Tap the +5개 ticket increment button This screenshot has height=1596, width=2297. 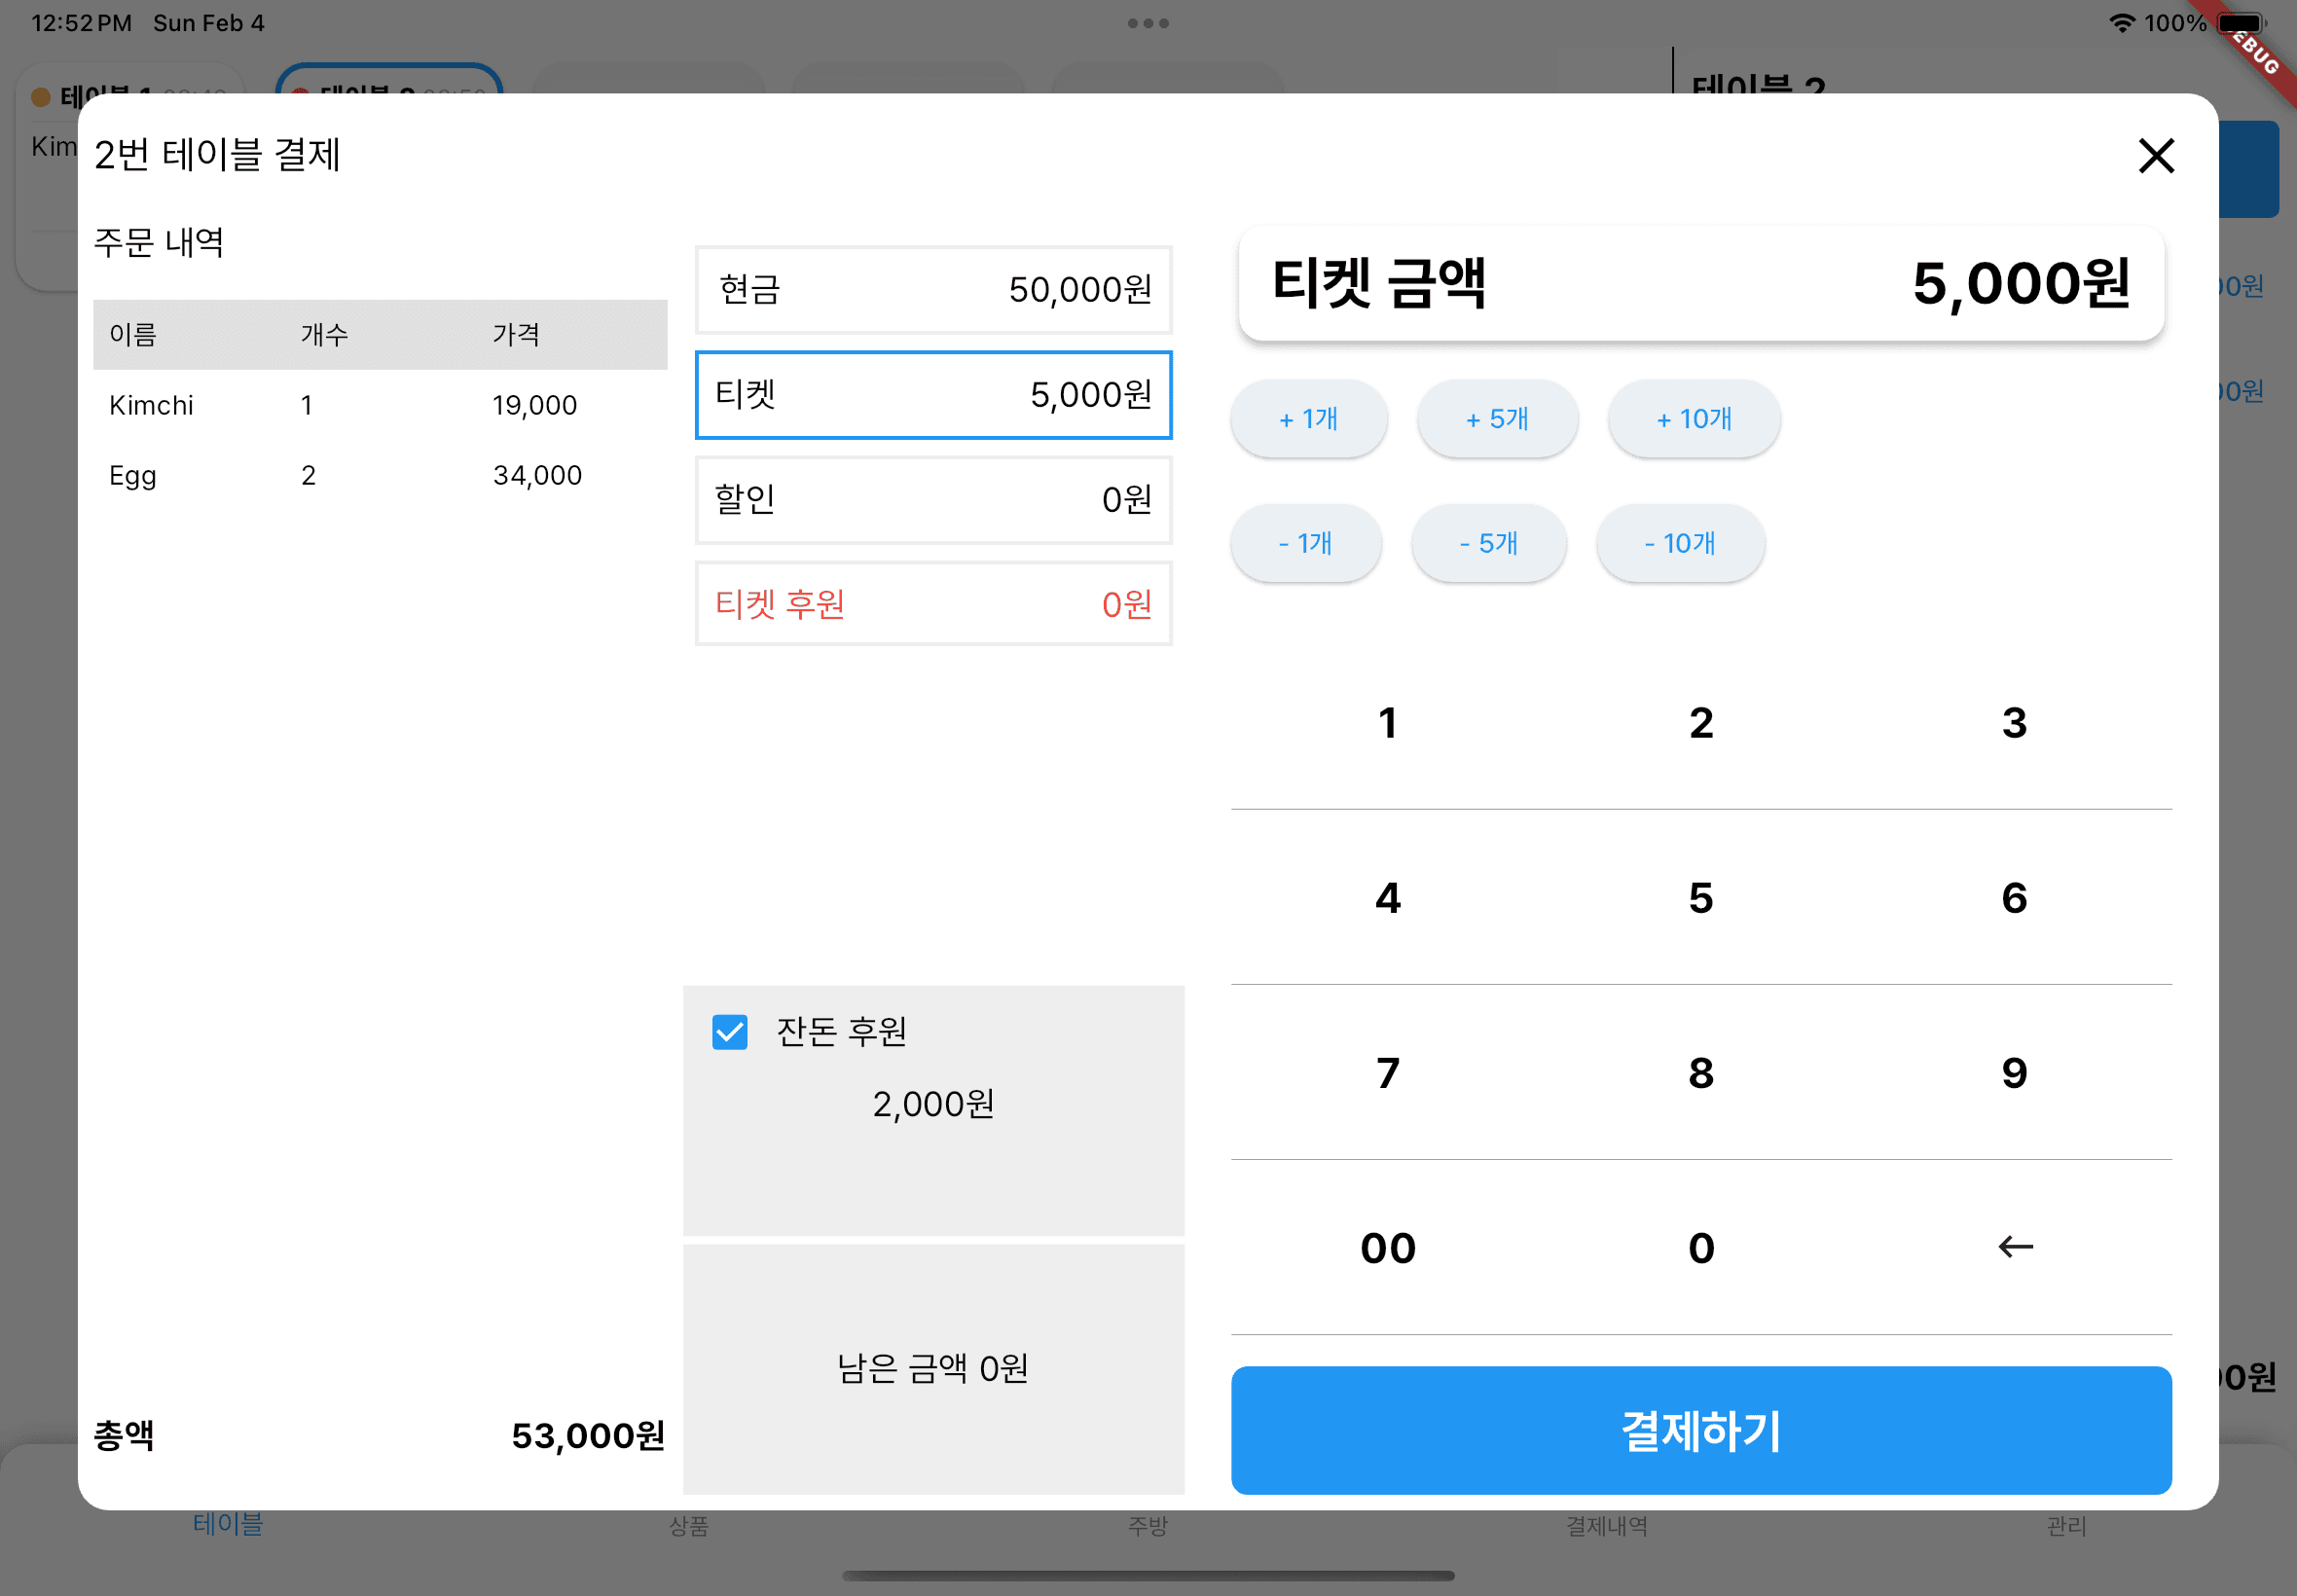click(1496, 419)
